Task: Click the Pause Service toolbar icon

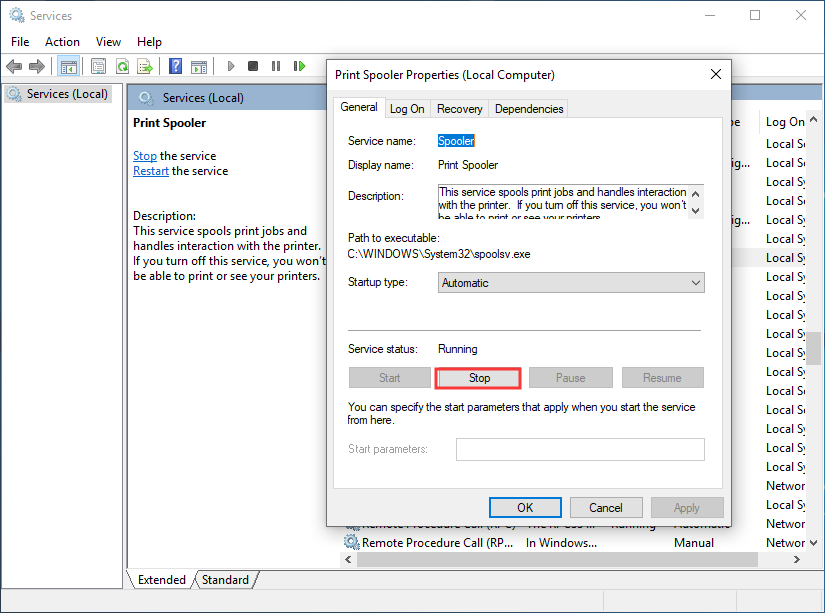Action: [x=276, y=66]
